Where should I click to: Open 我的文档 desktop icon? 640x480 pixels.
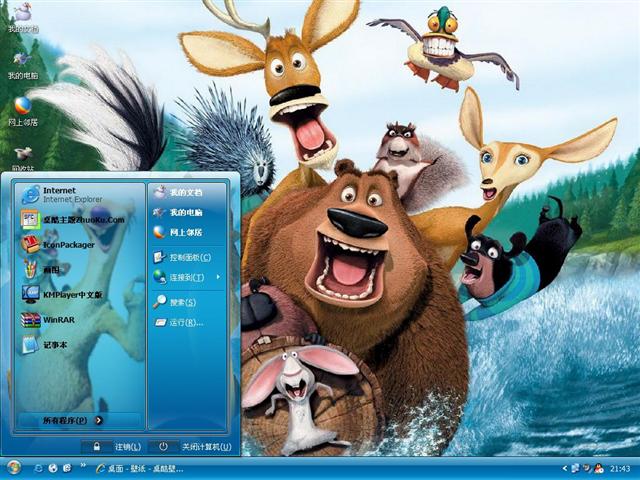click(x=23, y=17)
